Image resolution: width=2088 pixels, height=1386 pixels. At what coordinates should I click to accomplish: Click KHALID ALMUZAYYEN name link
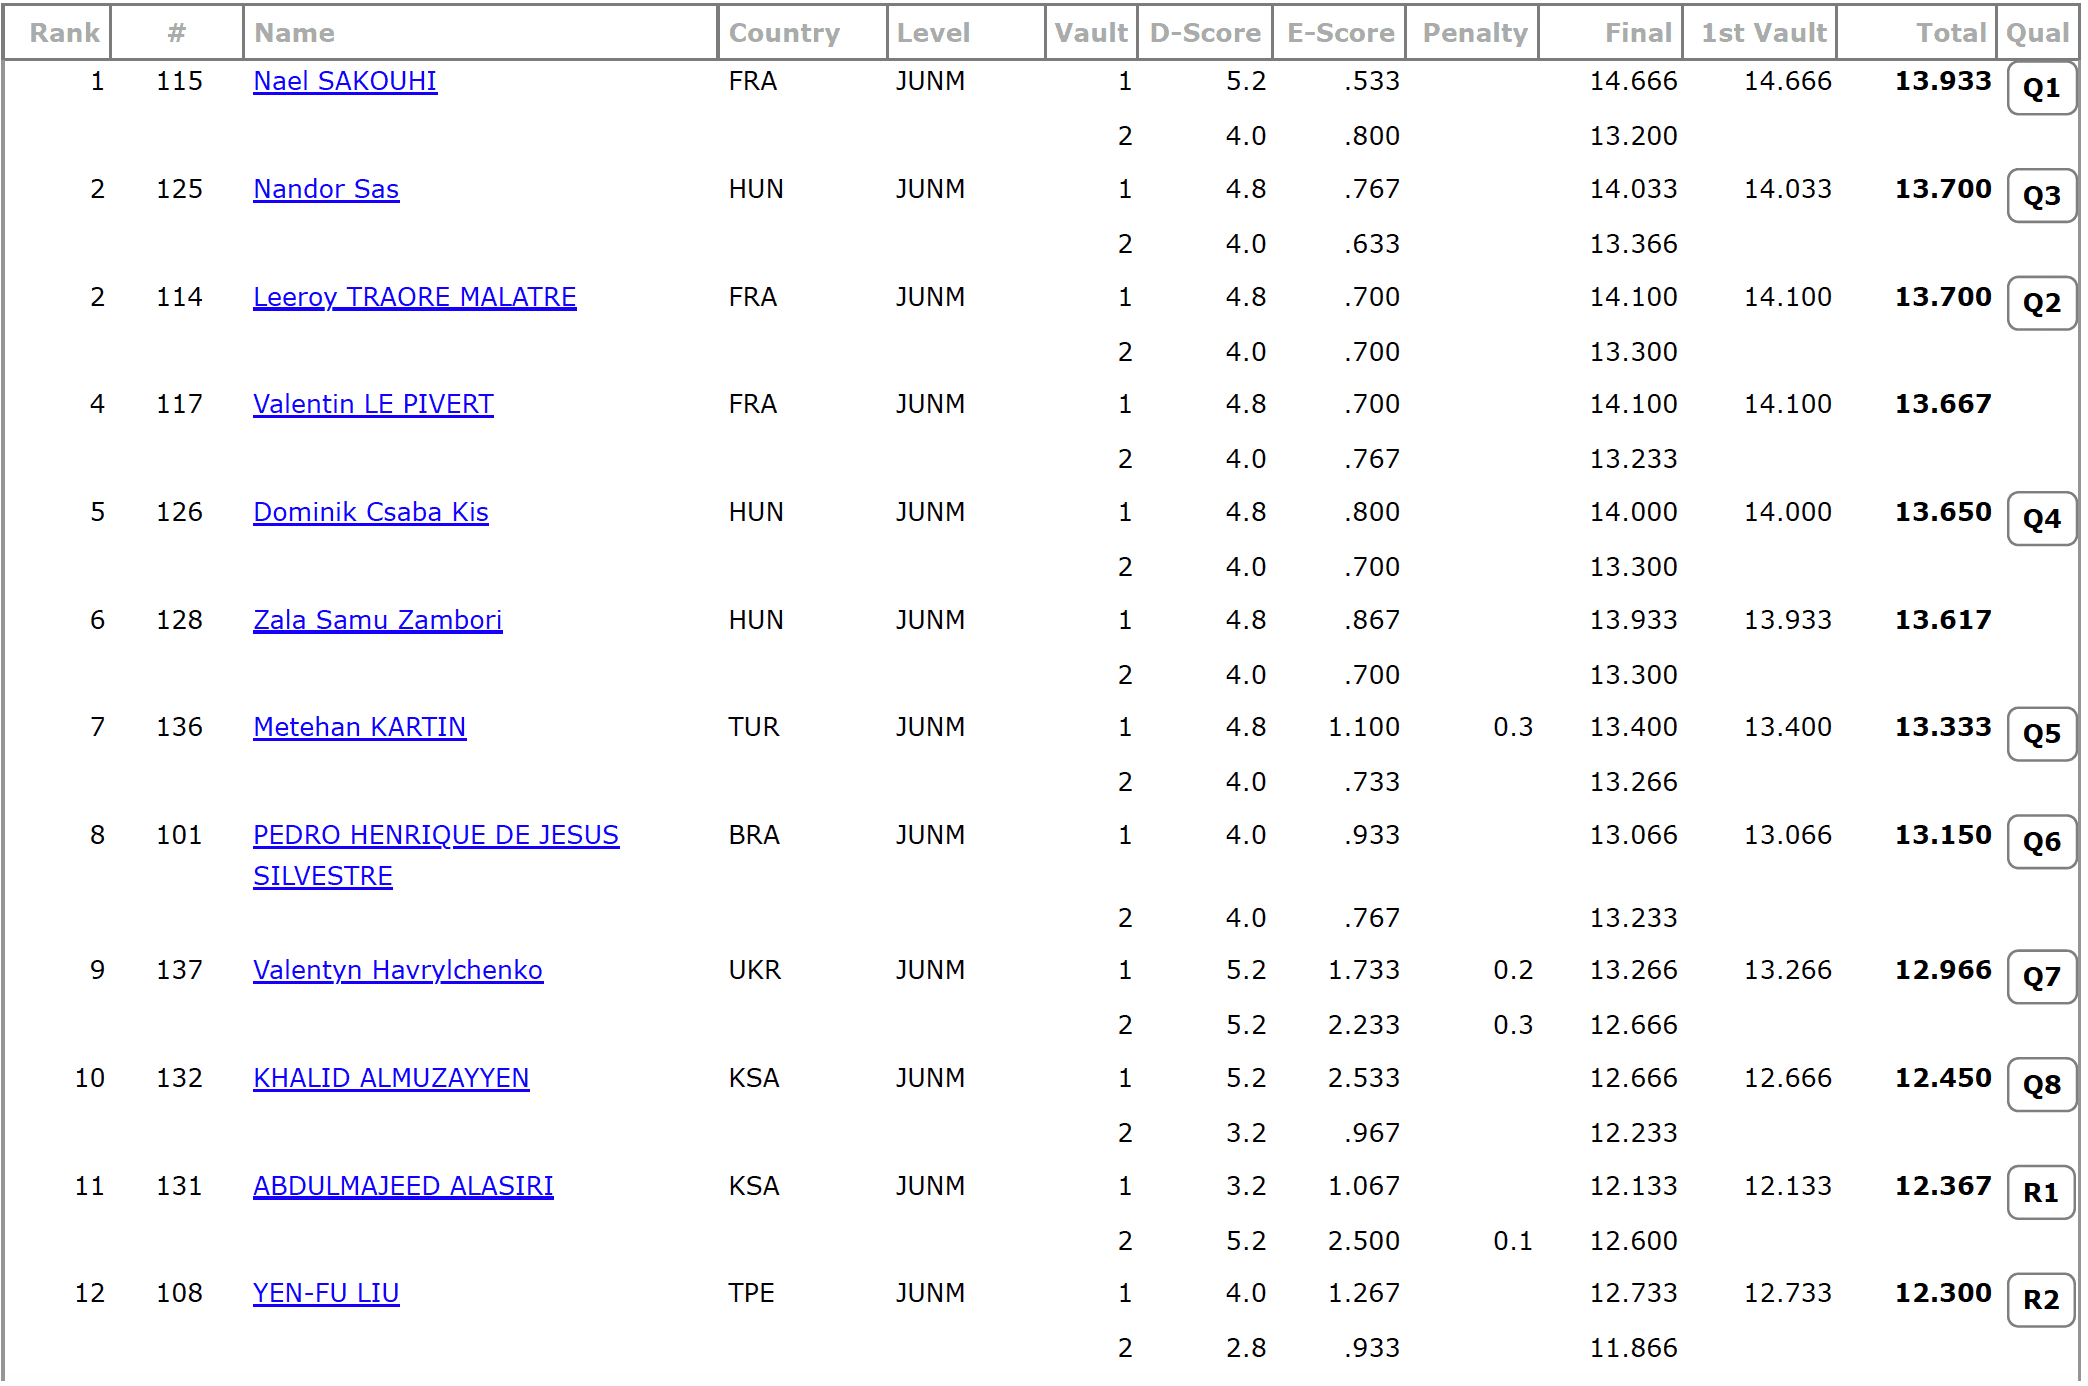pyautogui.click(x=391, y=1078)
